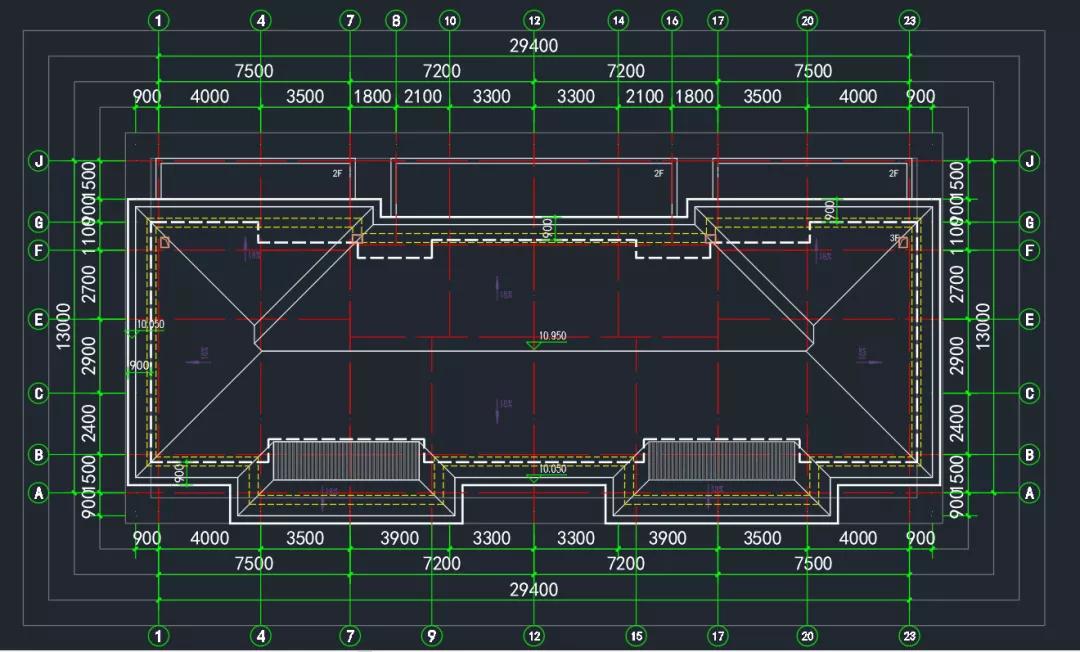This screenshot has width=1080, height=652.
Task: Select left-side axis bubble J
Action: tap(39, 161)
